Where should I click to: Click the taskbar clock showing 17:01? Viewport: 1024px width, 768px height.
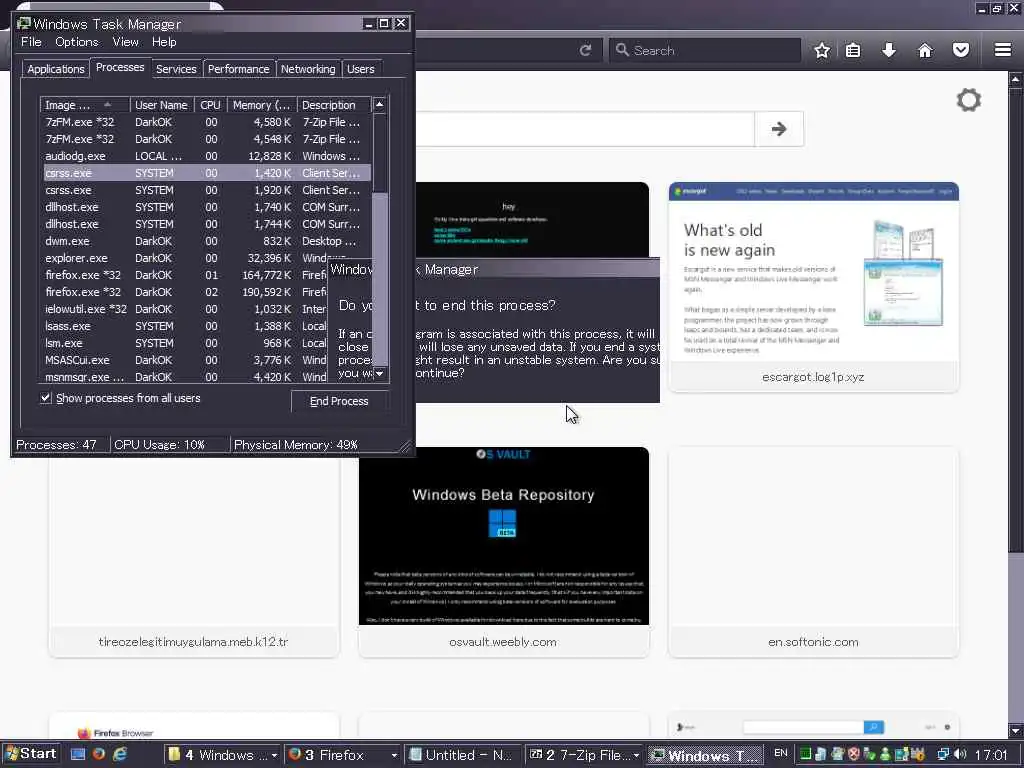[990, 755]
